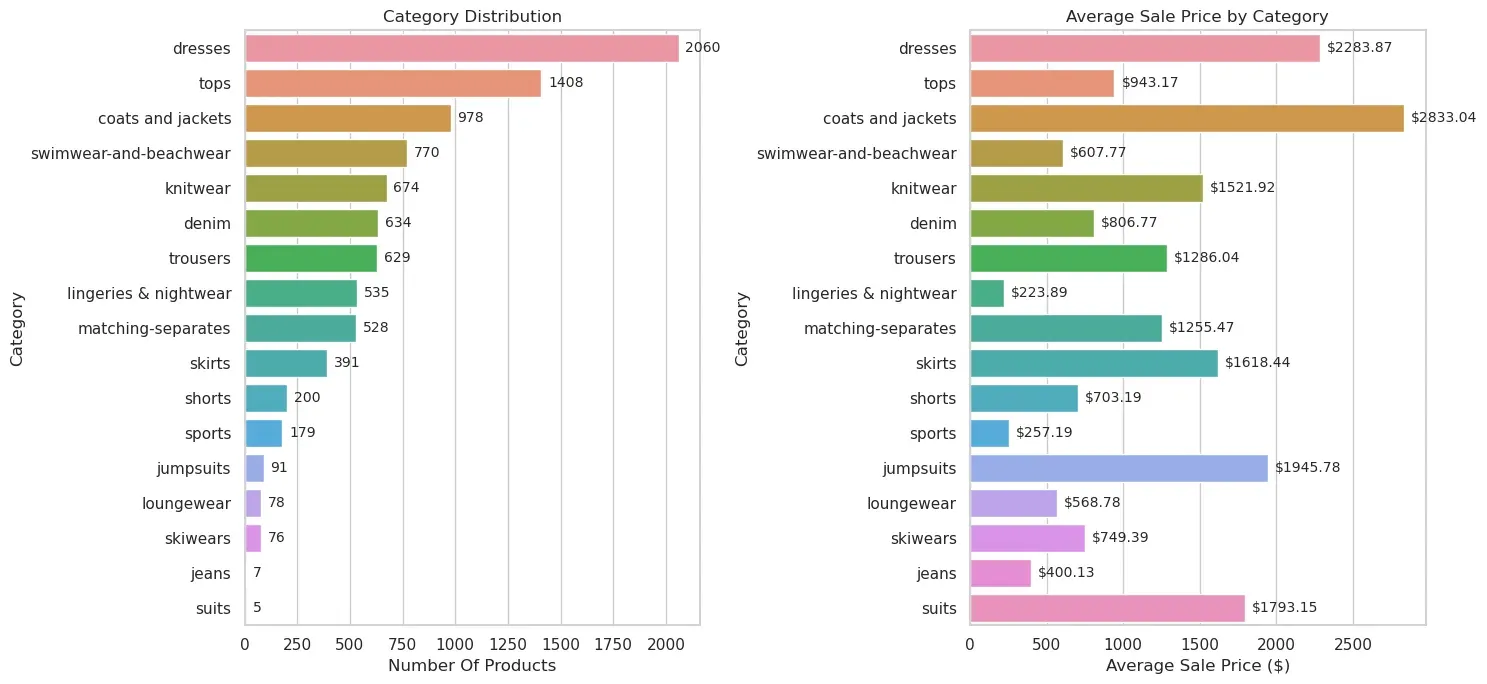
Task: Select the 674 knitwear count label
Action: (x=406, y=188)
